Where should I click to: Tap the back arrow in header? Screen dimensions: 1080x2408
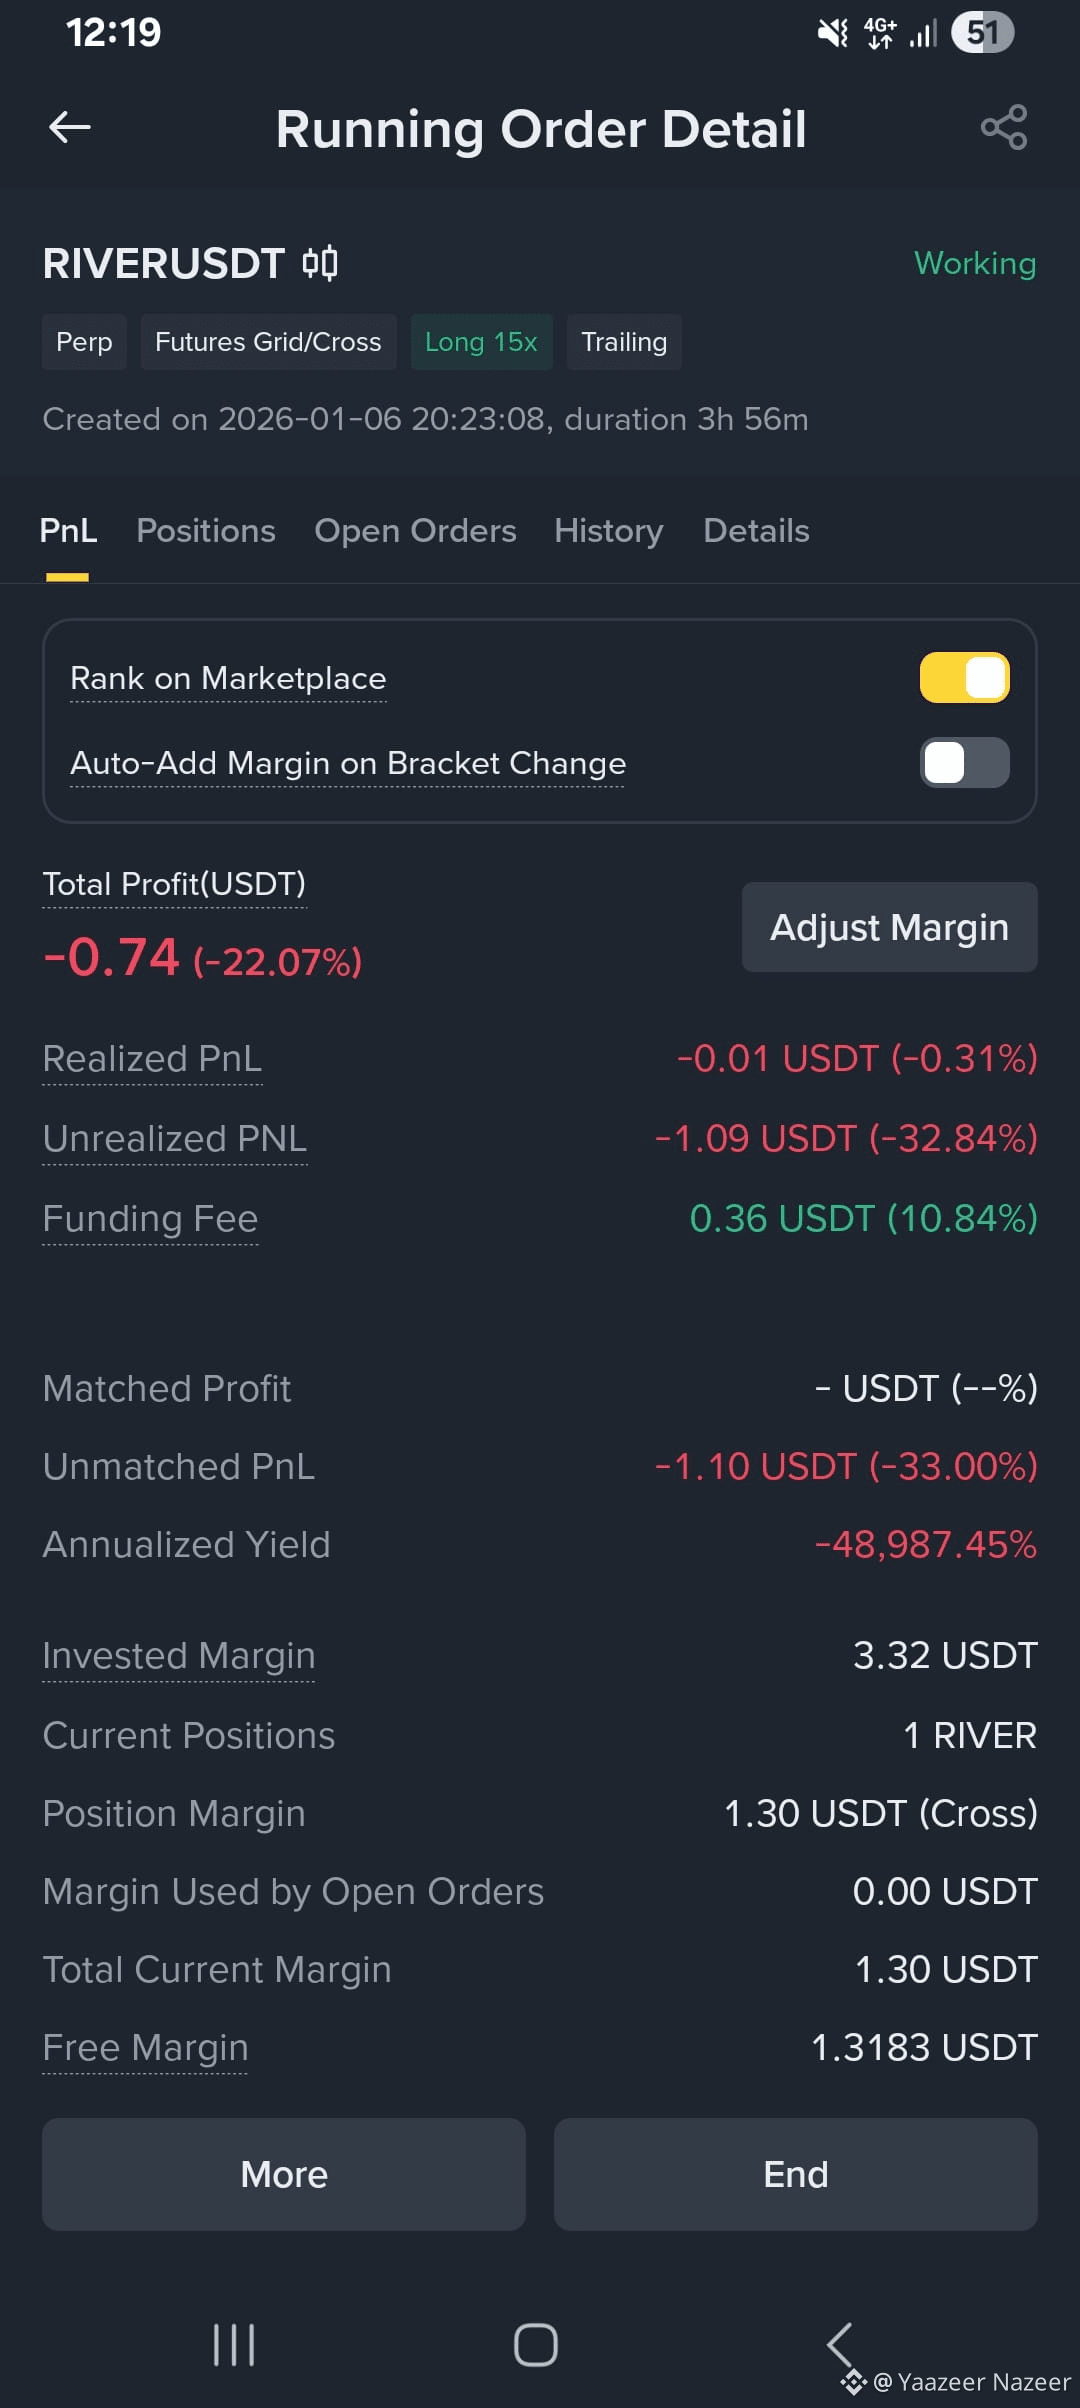70,127
